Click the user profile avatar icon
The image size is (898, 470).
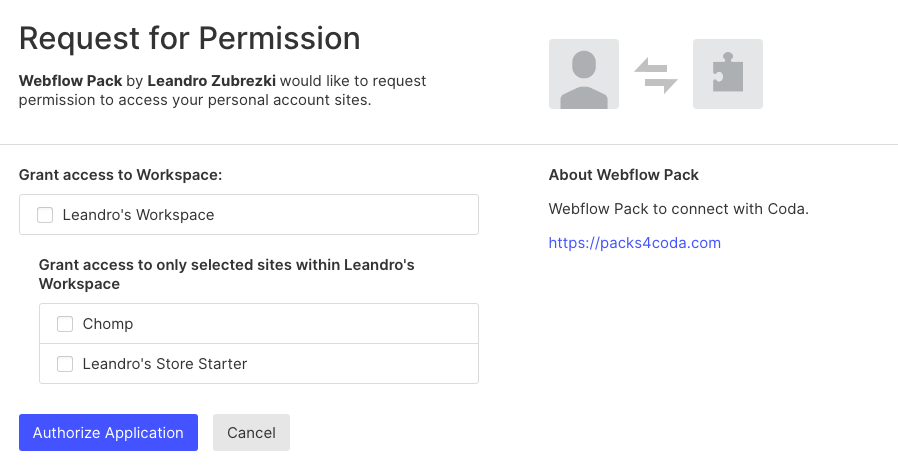583,74
